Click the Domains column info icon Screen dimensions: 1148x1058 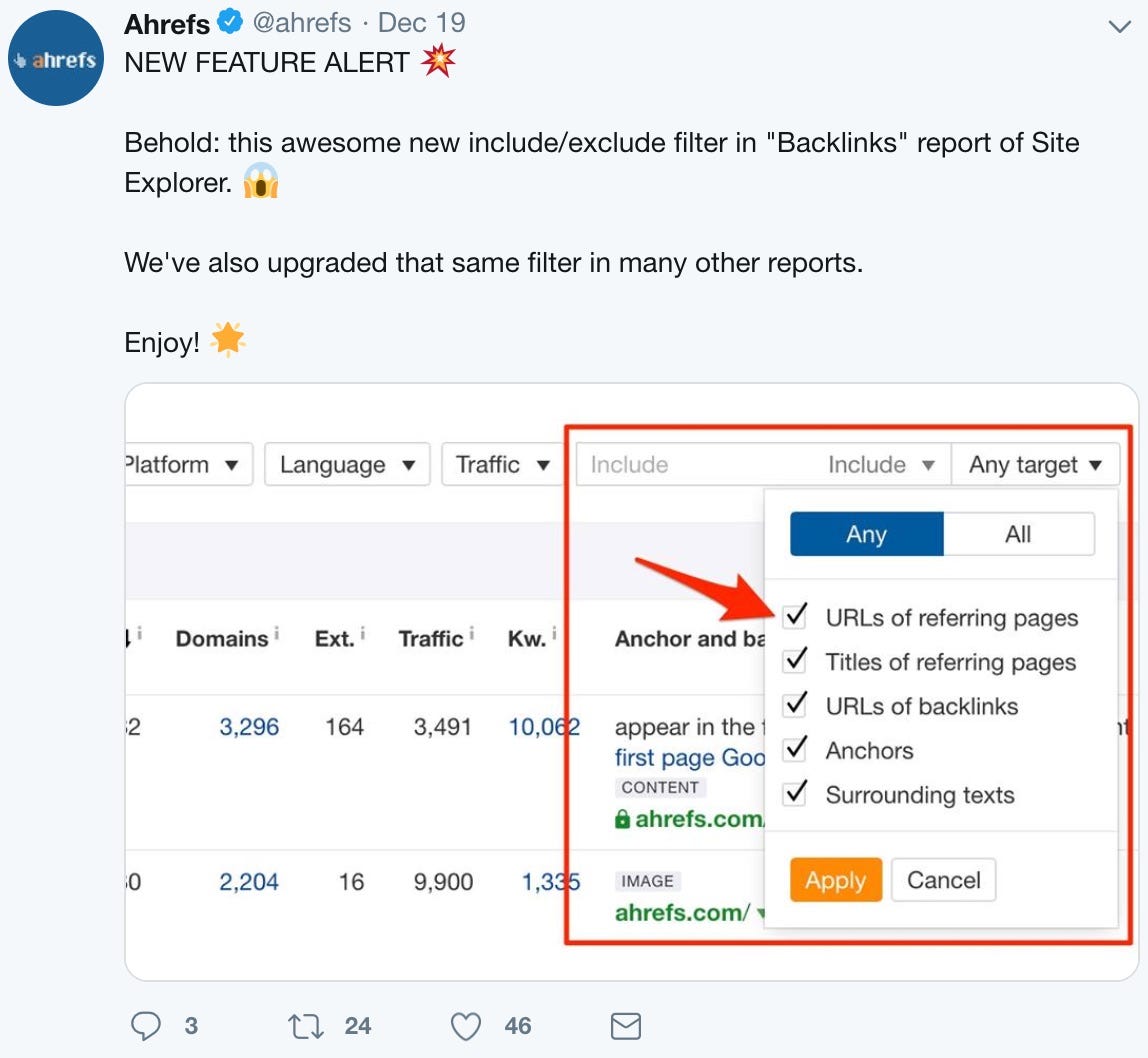(x=276, y=632)
